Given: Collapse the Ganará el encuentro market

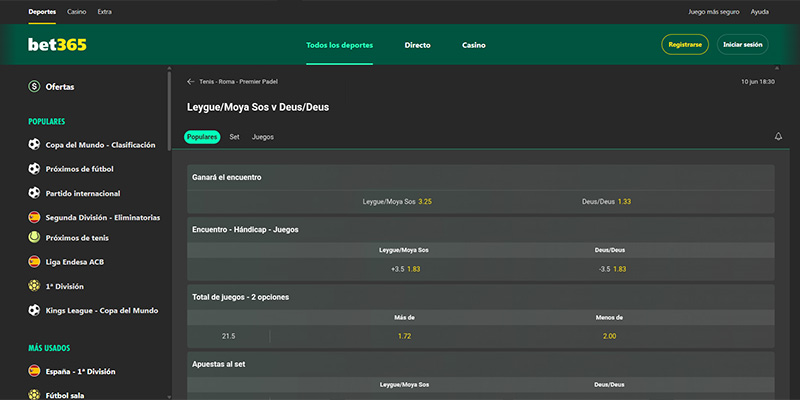Looking at the screenshot, I should pyautogui.click(x=480, y=177).
